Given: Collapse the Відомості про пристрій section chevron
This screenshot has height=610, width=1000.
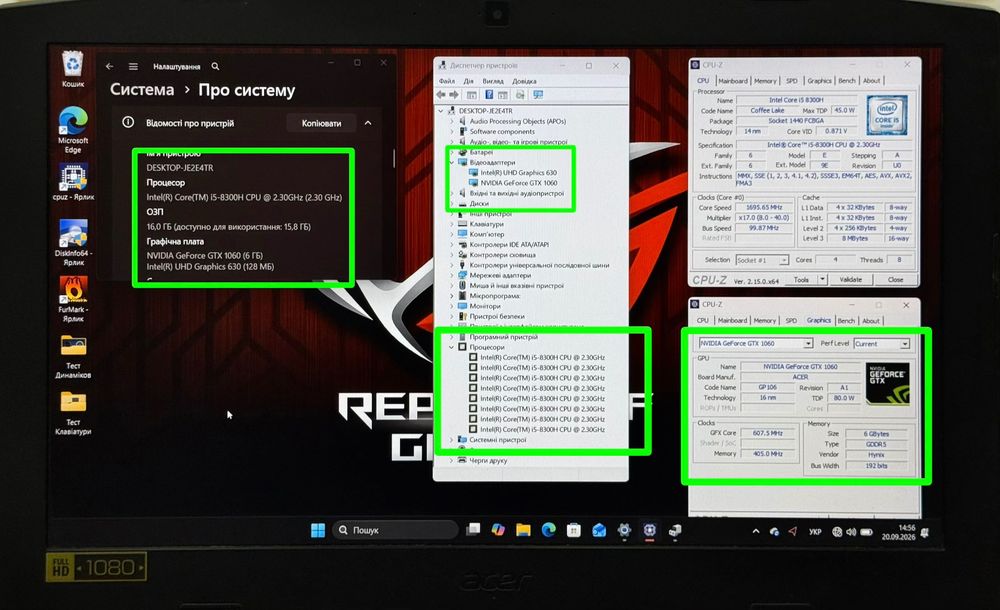Looking at the screenshot, I should pyautogui.click(x=368, y=123).
